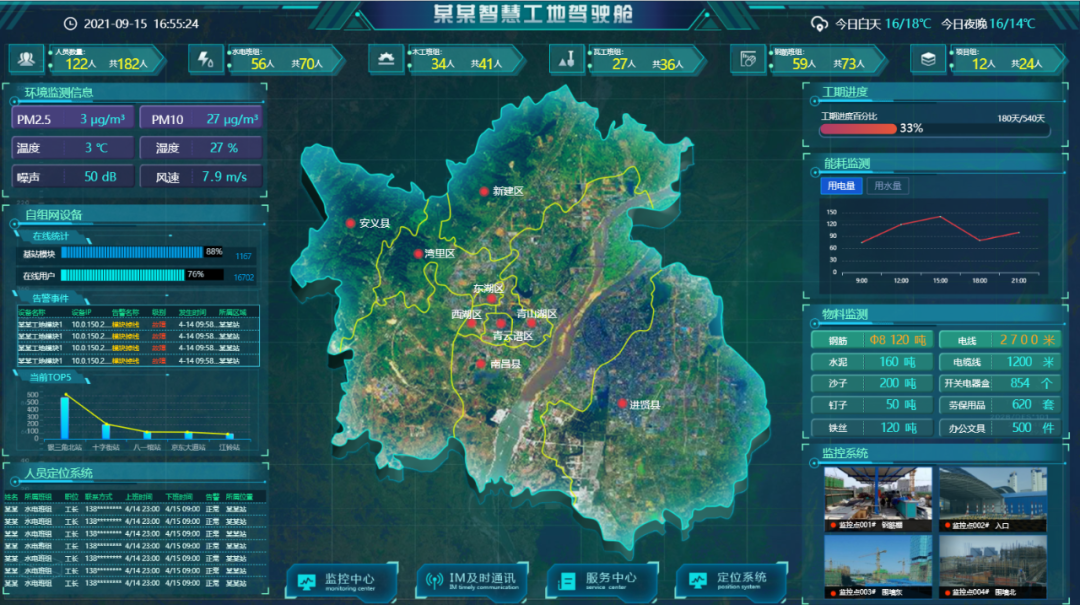The height and width of the screenshot is (605, 1080).
Task: Click the 瓦工班组 trowel icon
Action: tap(566, 60)
